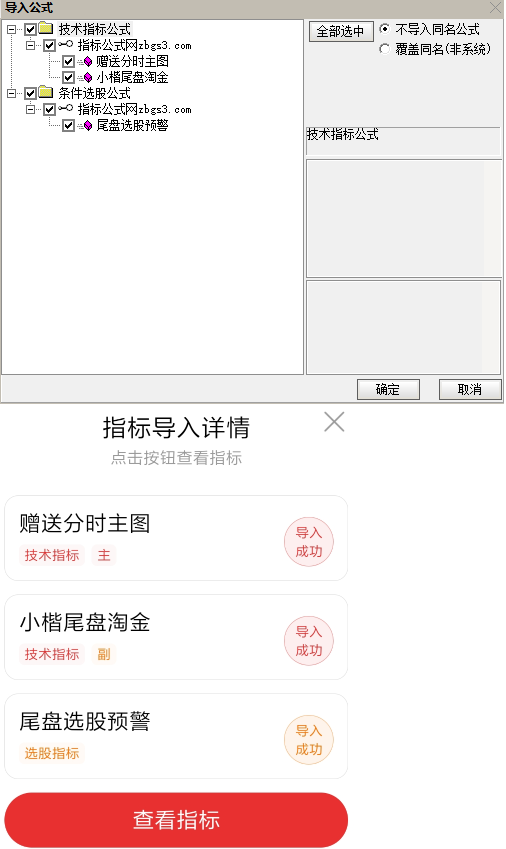Viewport: 506px width, 849px height.
Task: Close the 指标导入详情 panel with the X
Action: (x=334, y=422)
